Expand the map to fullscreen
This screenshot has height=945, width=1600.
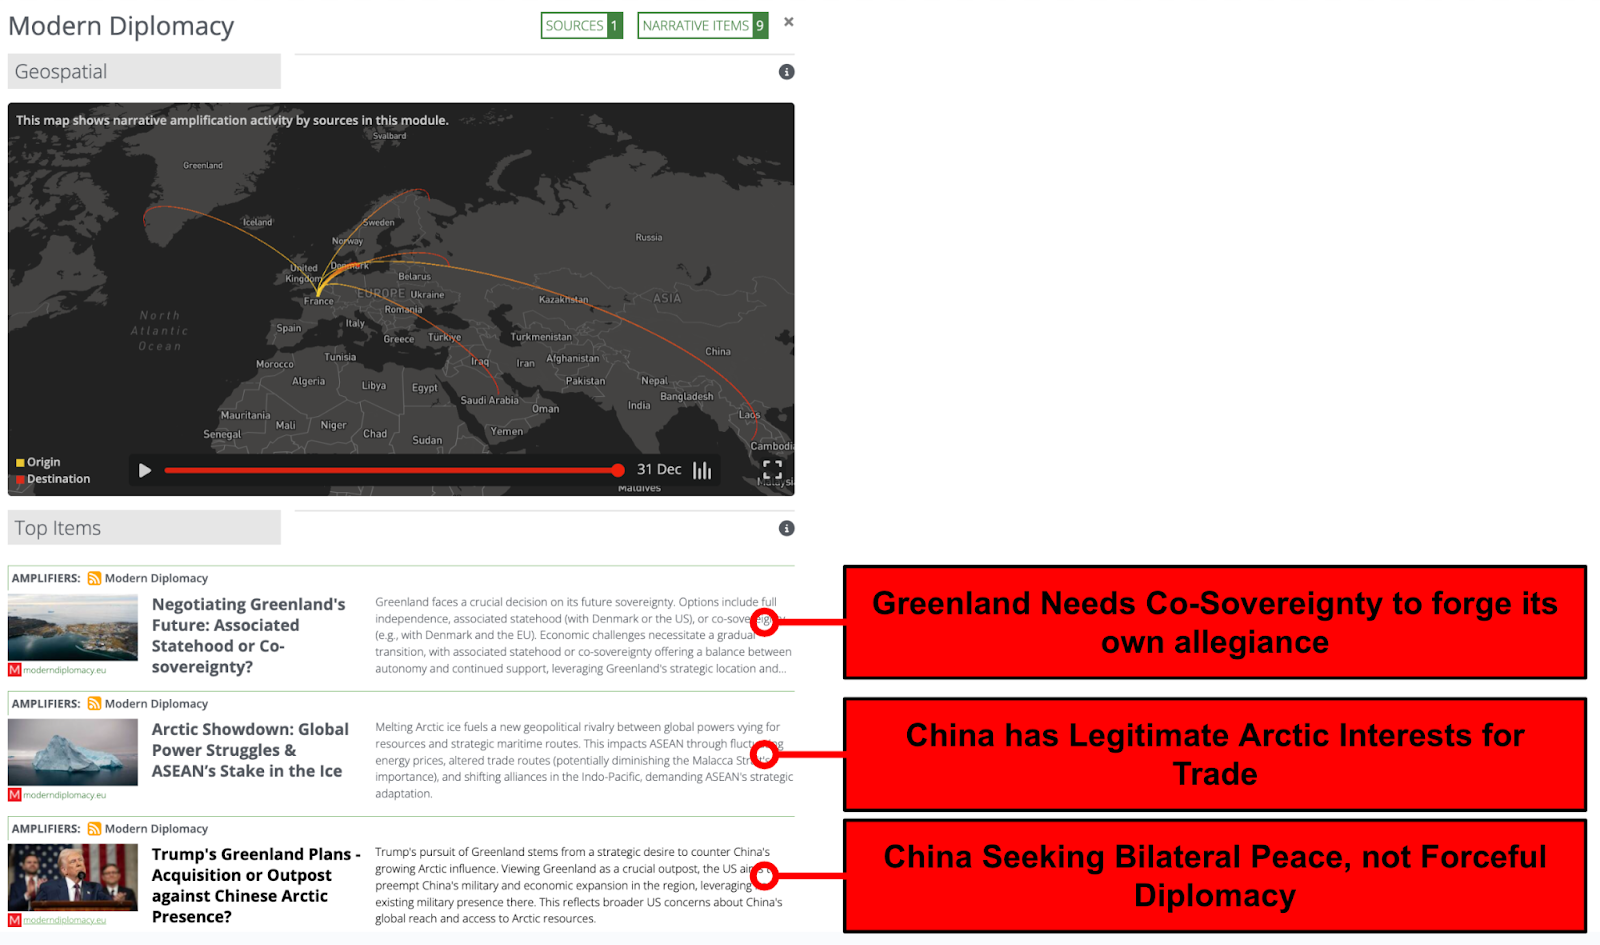coord(772,469)
